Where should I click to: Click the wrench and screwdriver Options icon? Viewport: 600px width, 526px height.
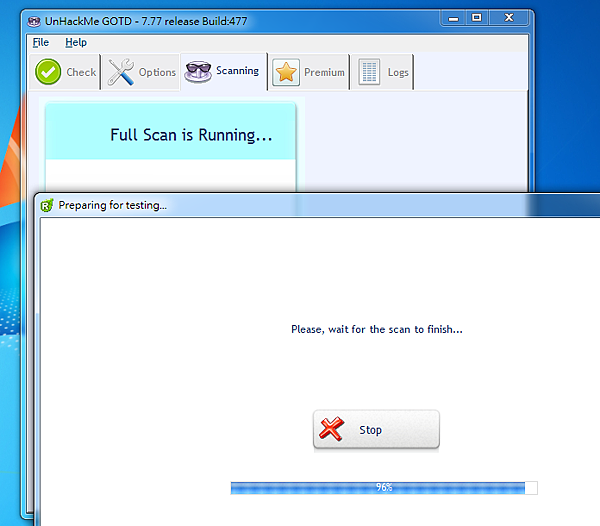click(121, 72)
